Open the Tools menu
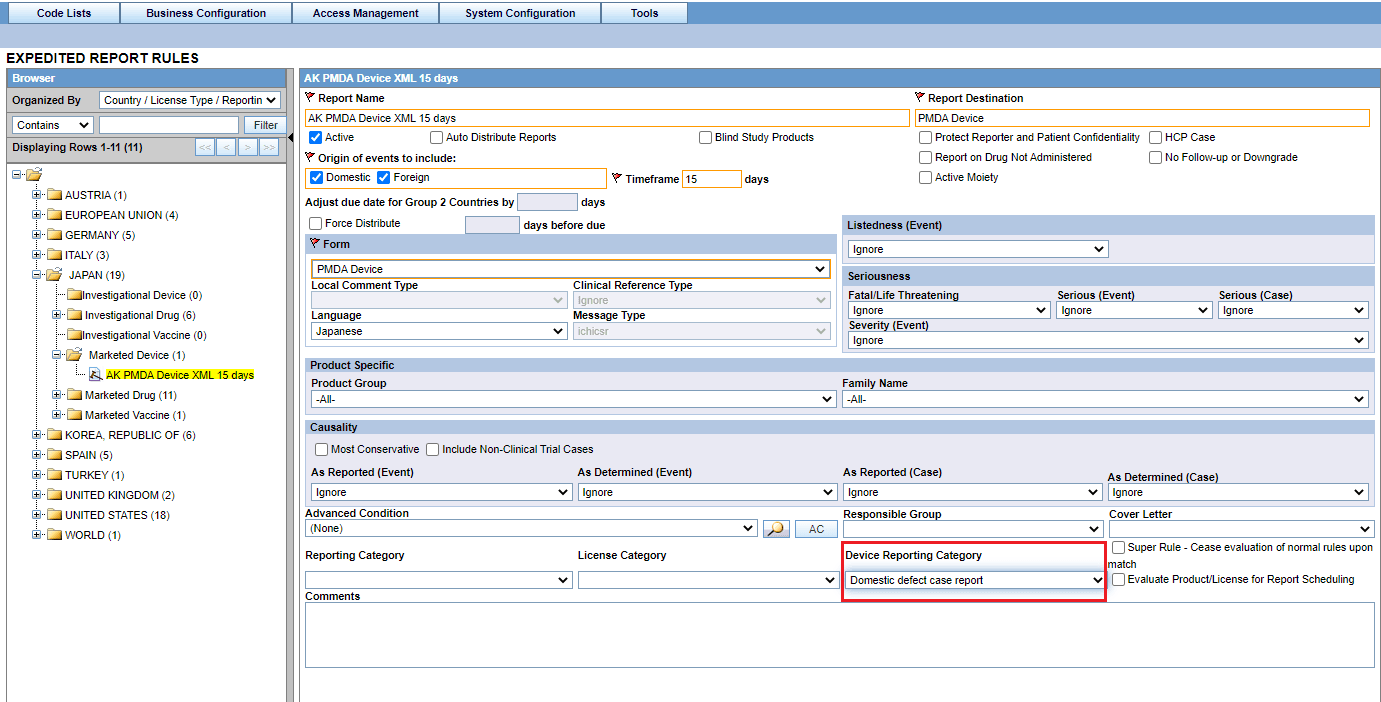This screenshot has height=702, width=1381. click(x=645, y=13)
